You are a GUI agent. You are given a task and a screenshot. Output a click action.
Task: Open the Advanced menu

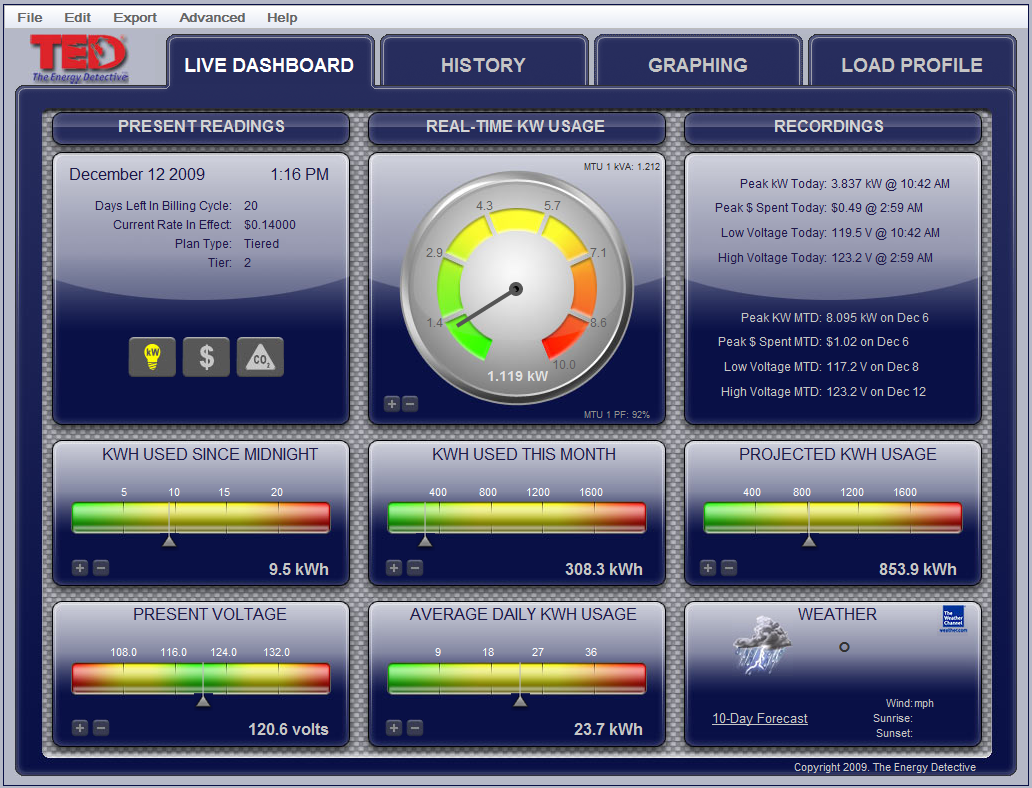(212, 17)
